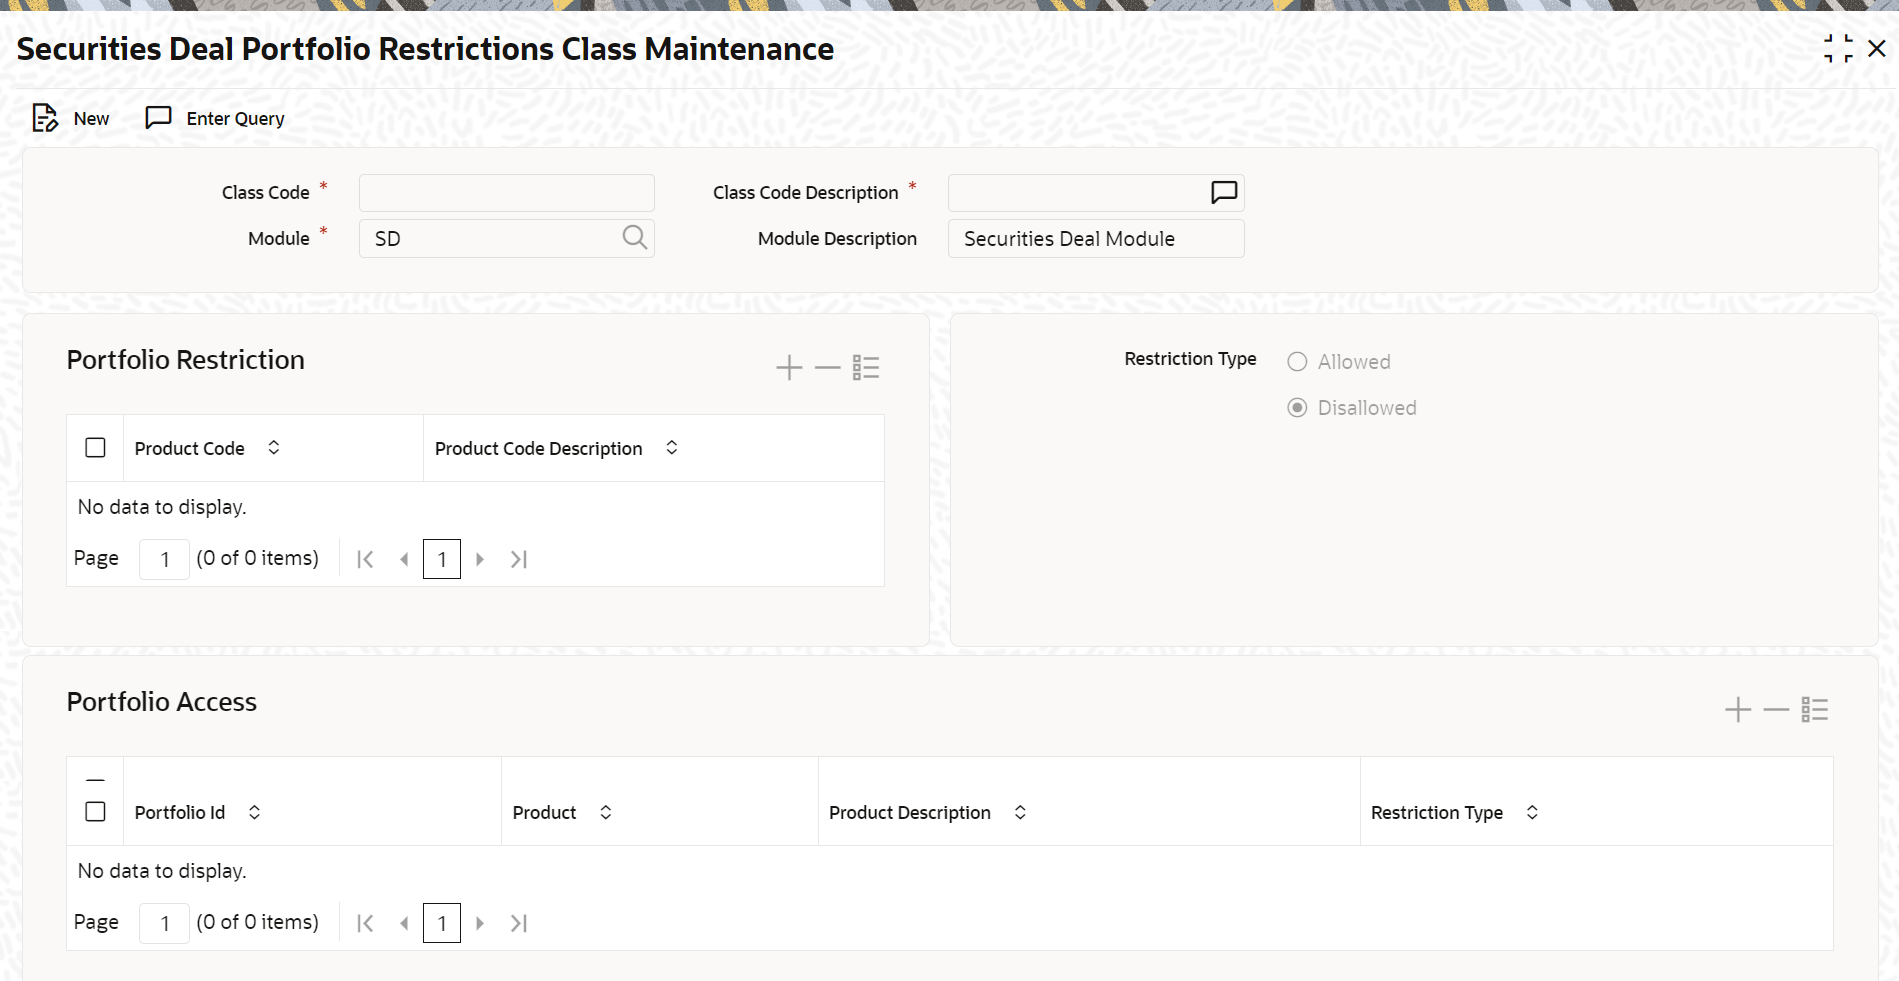Check select-all box in Product Code table

pyautogui.click(x=95, y=448)
